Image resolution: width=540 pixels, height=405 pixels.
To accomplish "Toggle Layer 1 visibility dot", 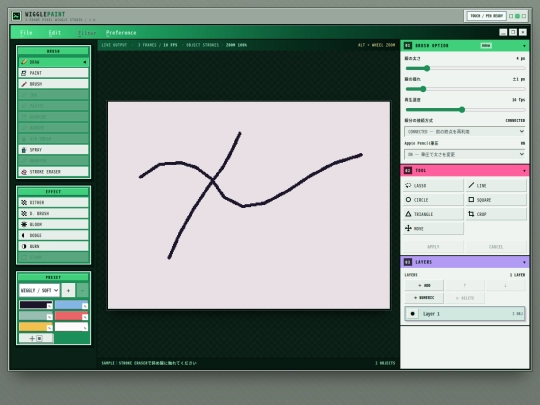I will tap(412, 314).
